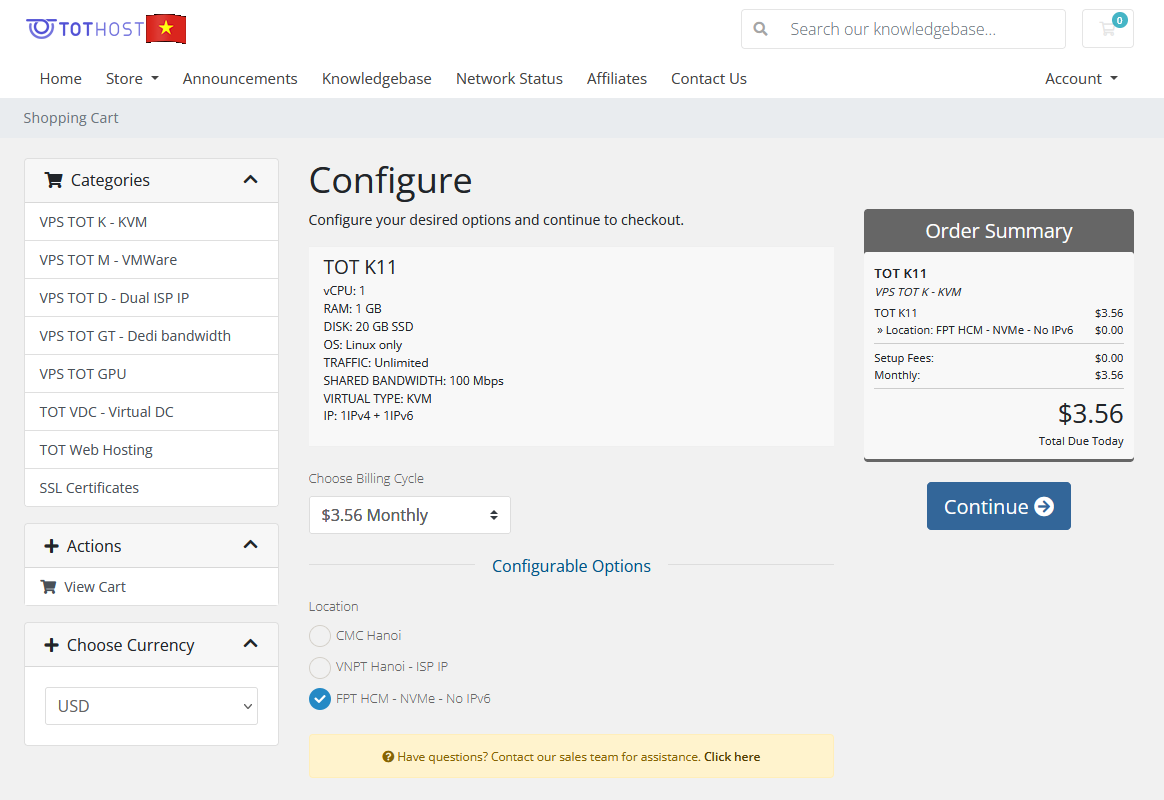Open the USD currency dropdown
The width and height of the screenshot is (1164, 800).
[151, 706]
